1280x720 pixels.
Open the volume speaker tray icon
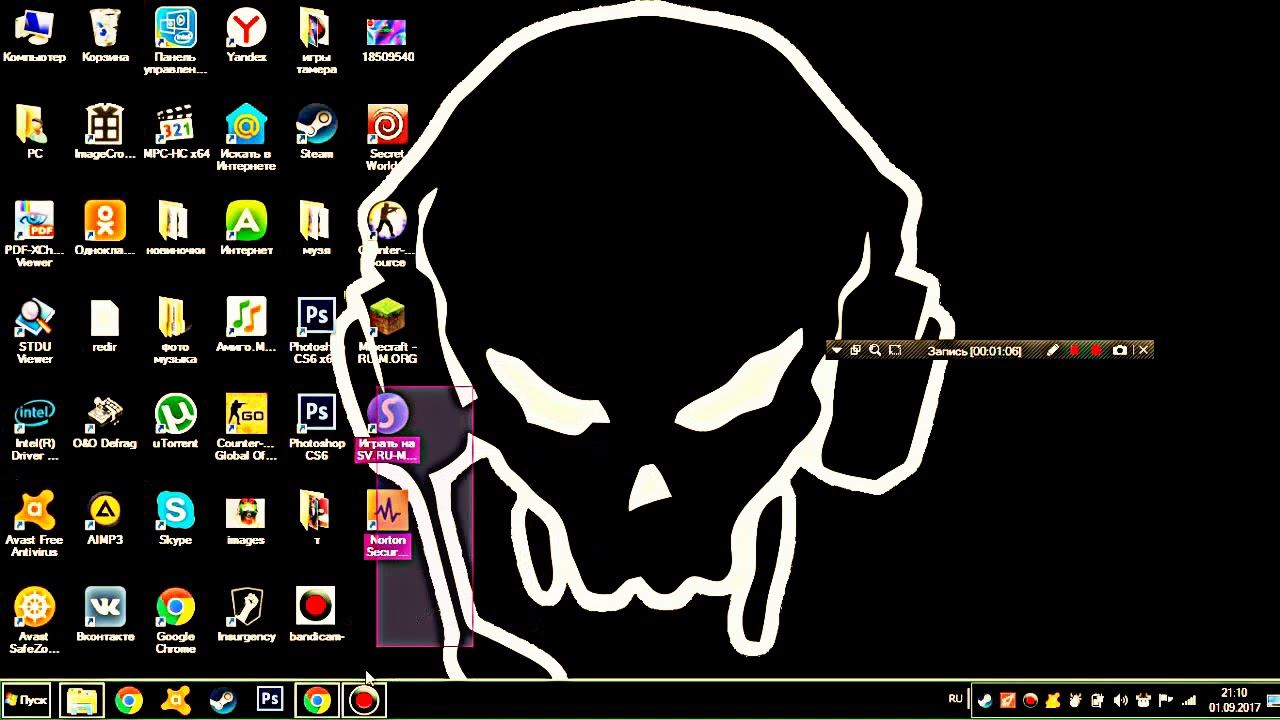point(1120,700)
